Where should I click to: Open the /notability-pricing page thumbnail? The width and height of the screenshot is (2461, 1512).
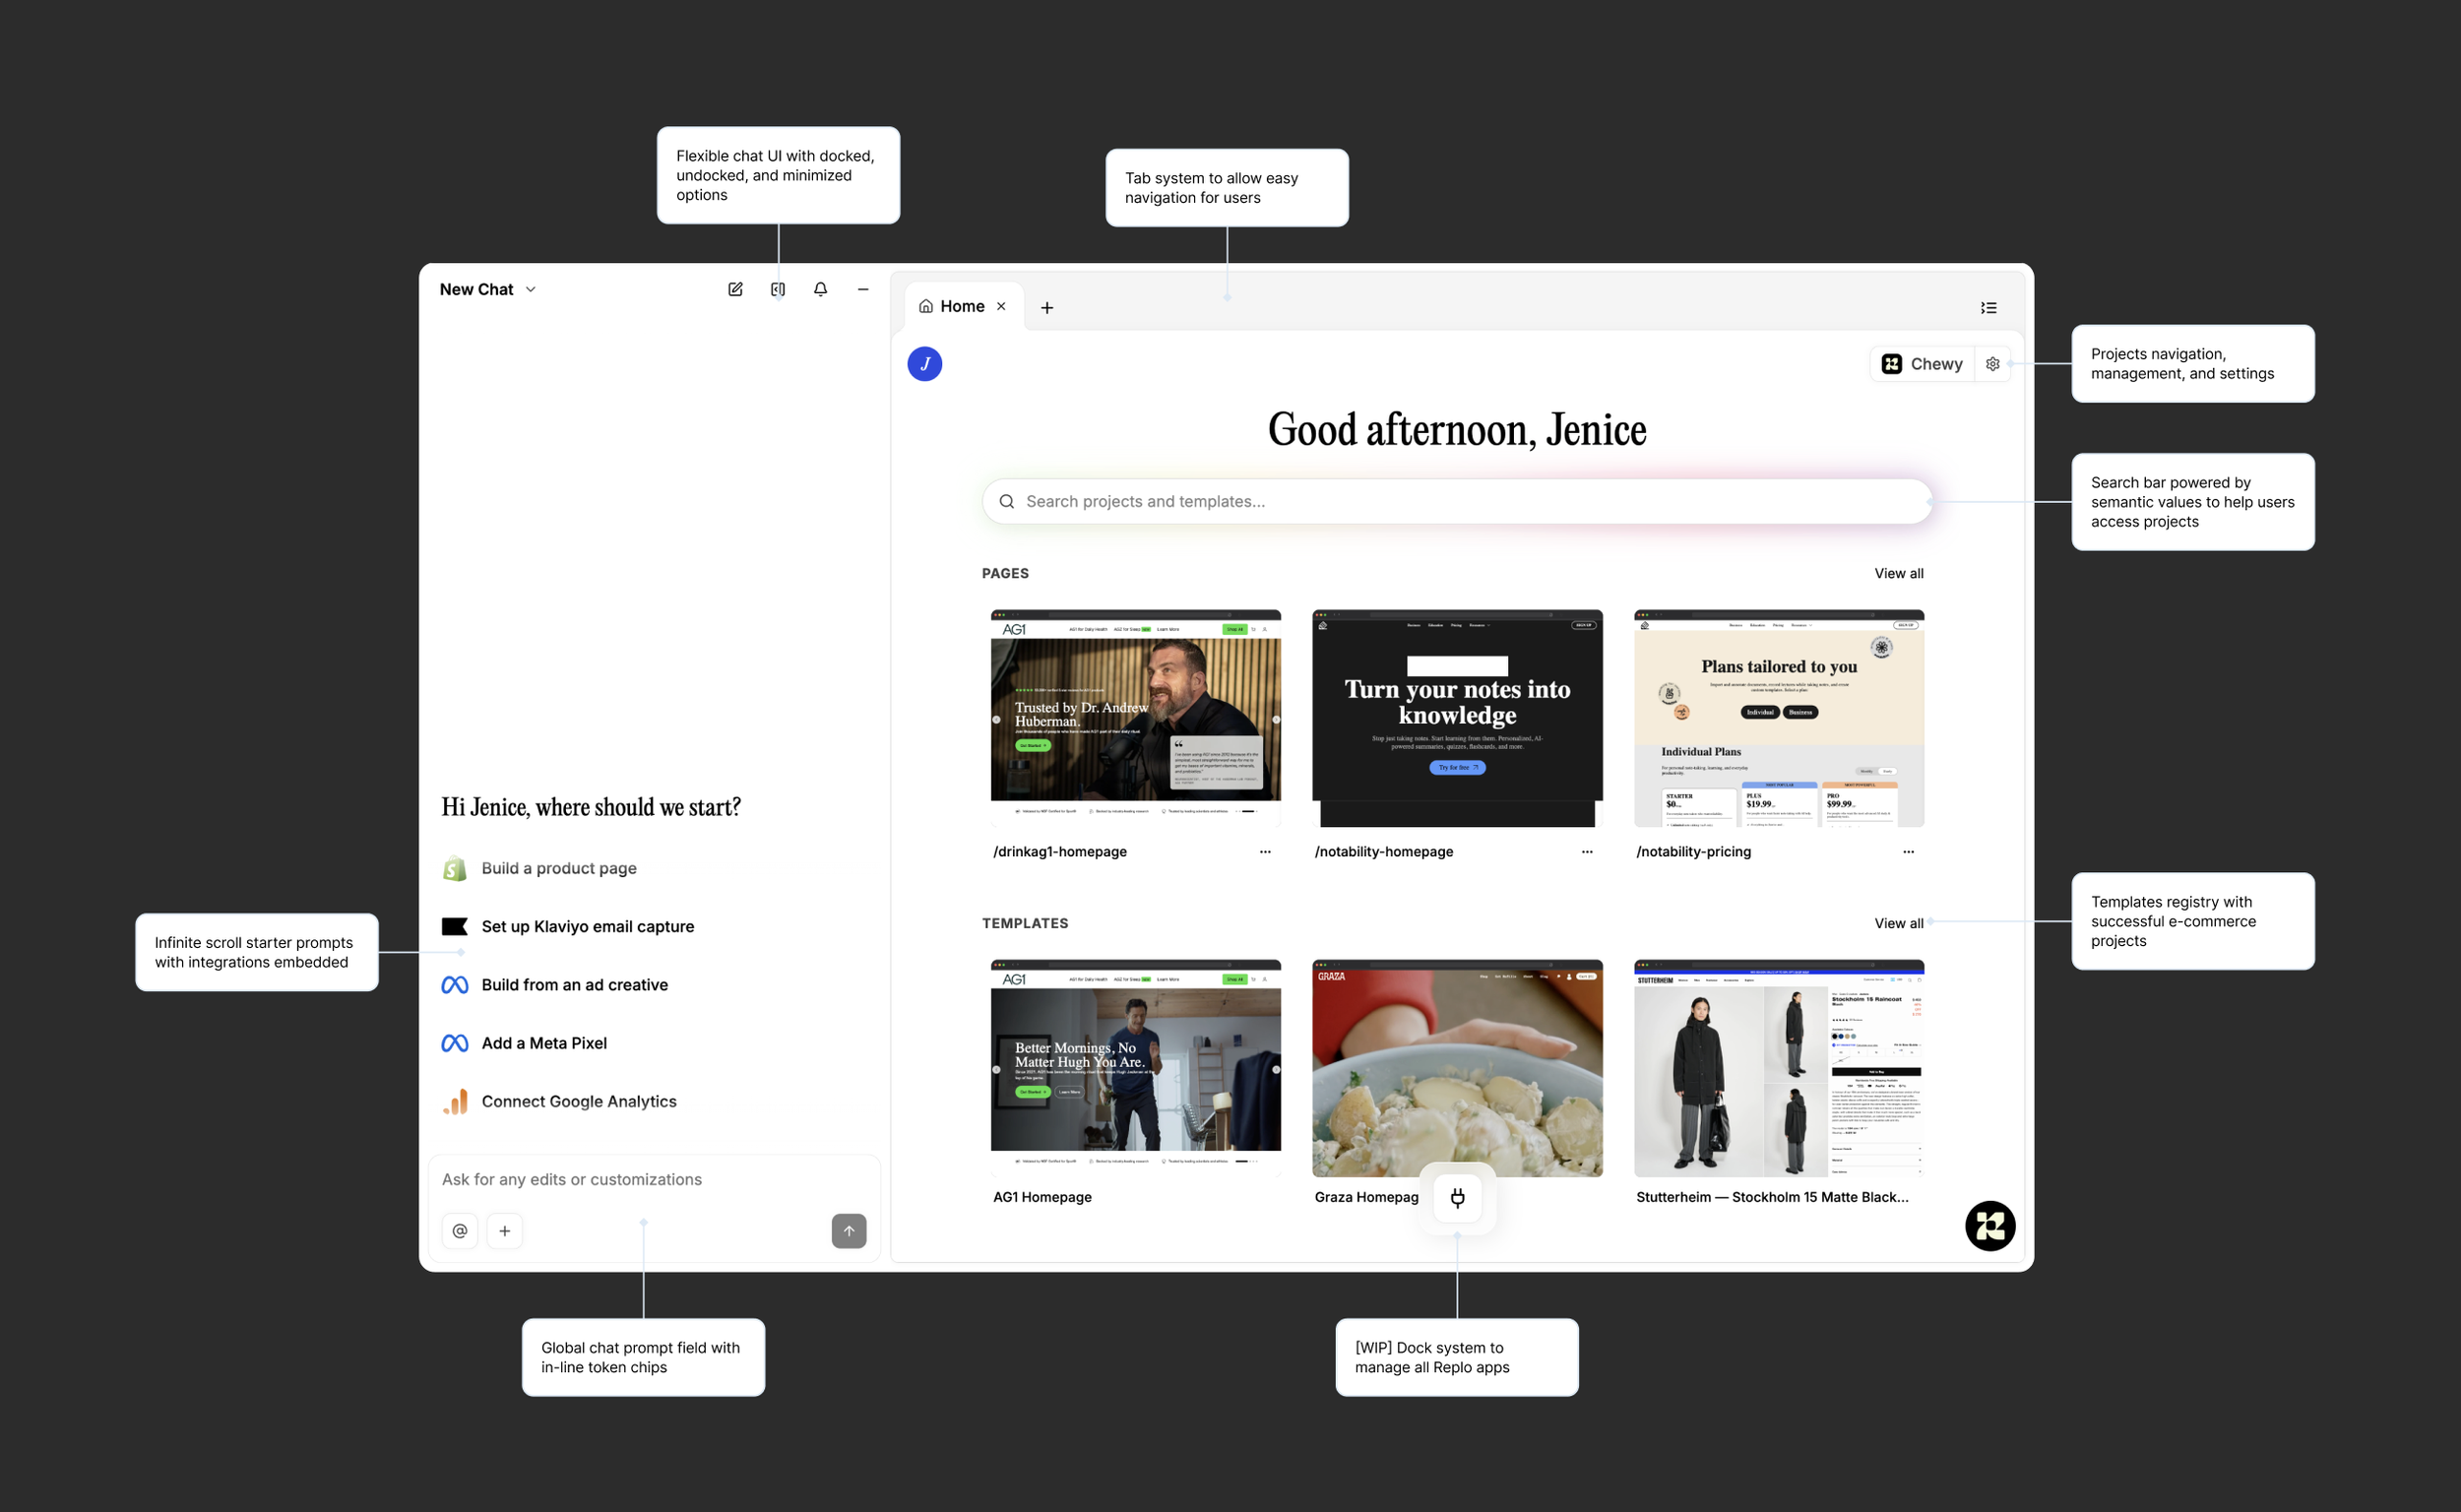[x=1778, y=719]
